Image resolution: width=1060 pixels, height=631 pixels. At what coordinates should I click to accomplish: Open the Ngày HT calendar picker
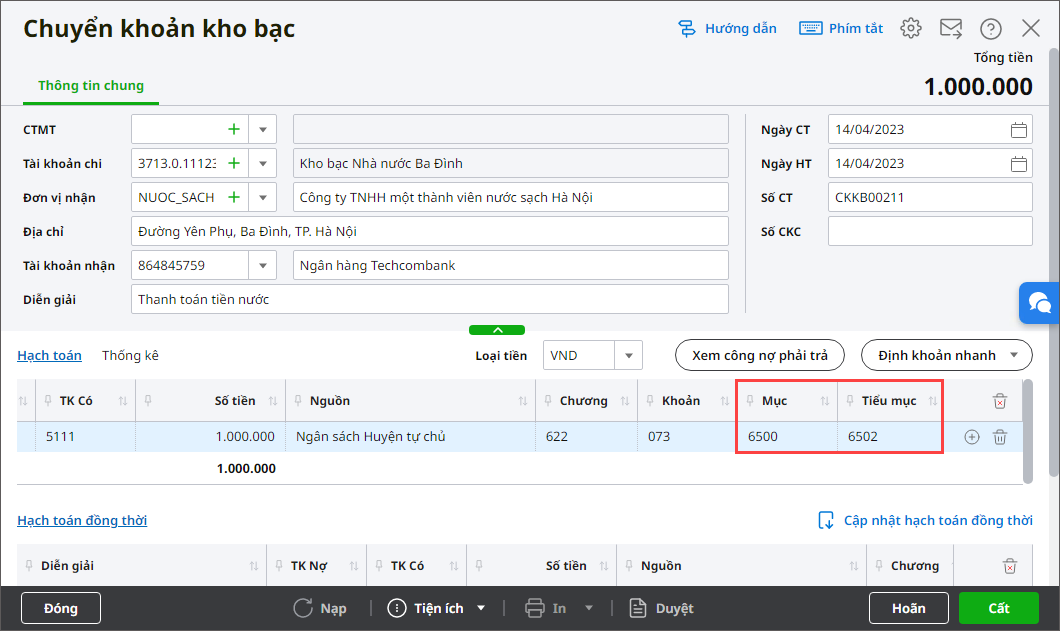click(1019, 163)
